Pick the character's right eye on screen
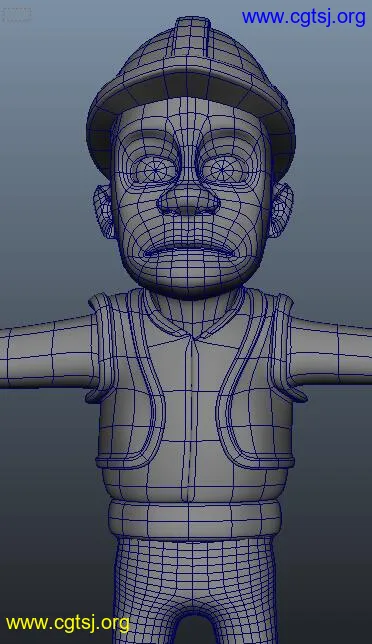 pyautogui.click(x=222, y=169)
